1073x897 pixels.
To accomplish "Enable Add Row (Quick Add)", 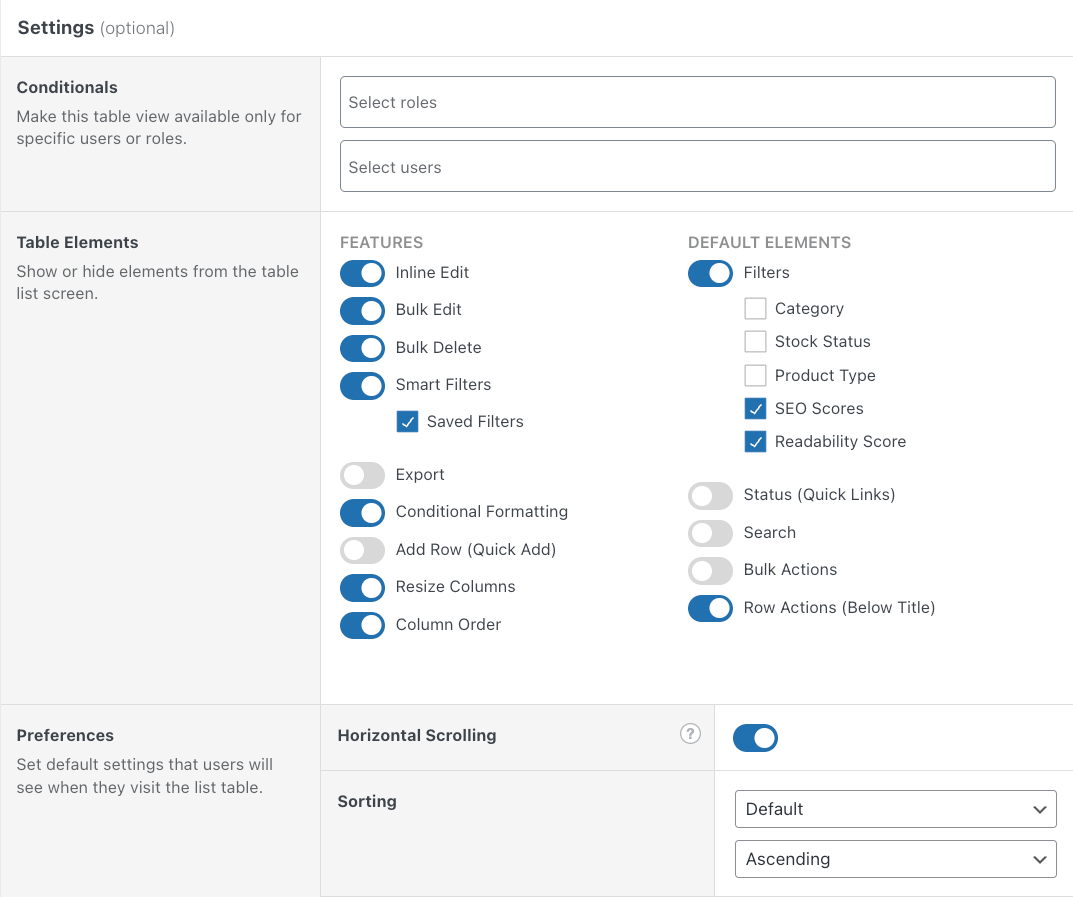I will (x=362, y=550).
